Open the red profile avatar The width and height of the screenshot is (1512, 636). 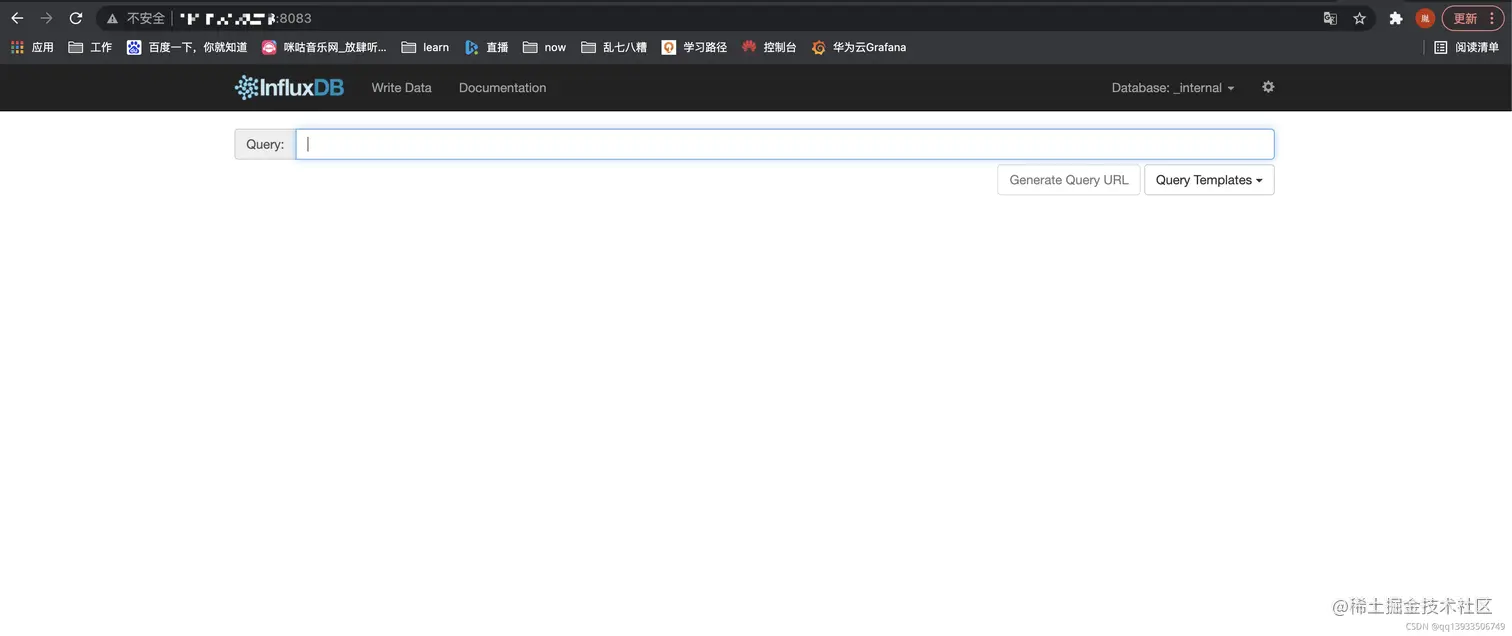1425,18
